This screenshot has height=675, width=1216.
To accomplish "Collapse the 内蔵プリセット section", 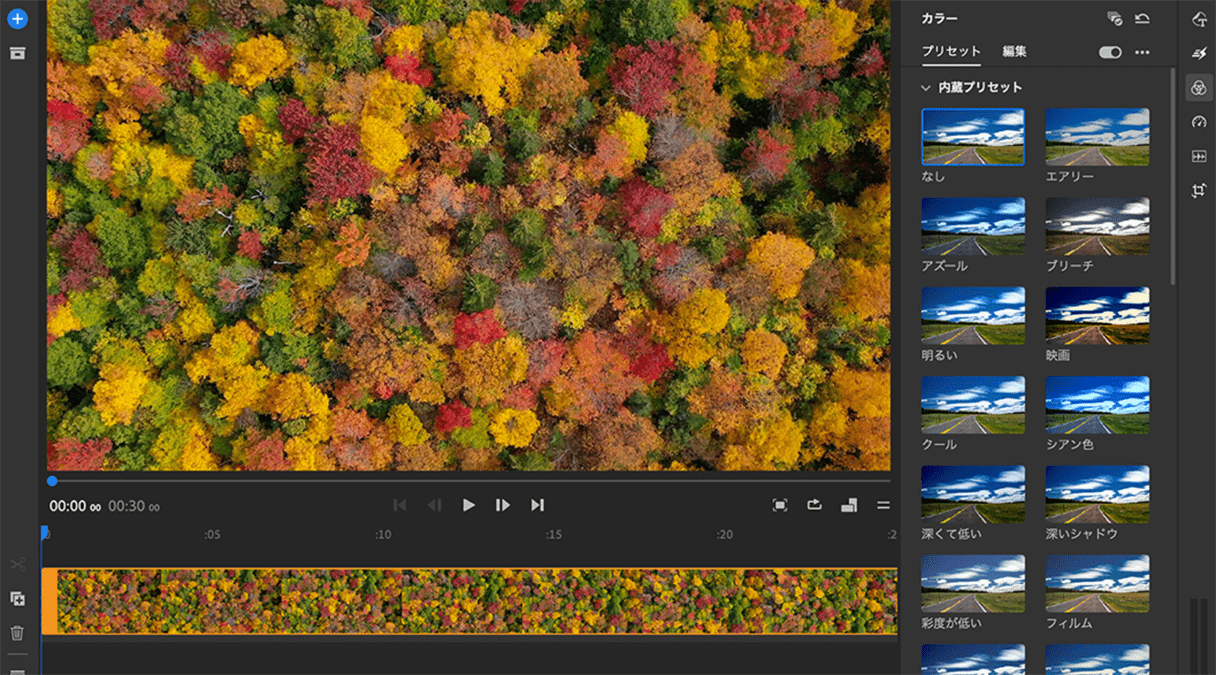I will [924, 87].
